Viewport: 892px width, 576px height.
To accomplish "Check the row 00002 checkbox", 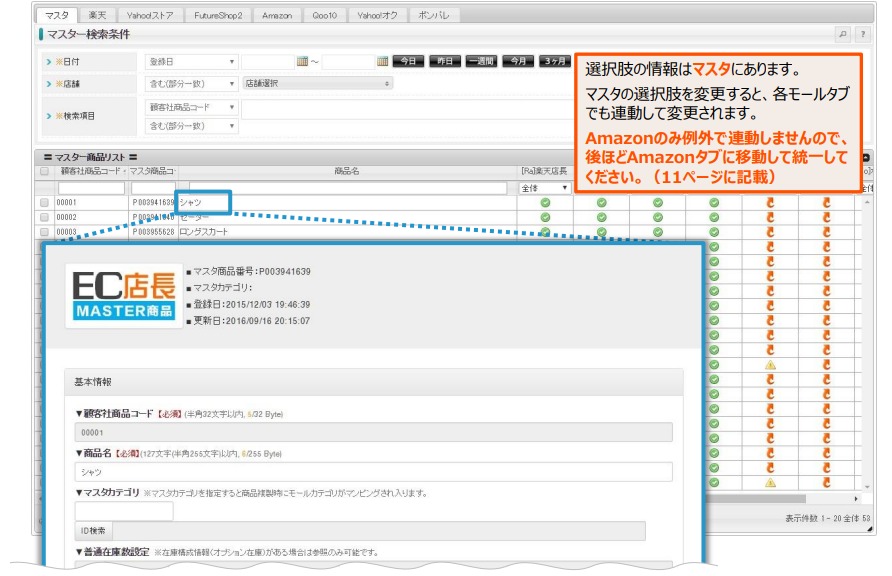I will [x=44, y=217].
